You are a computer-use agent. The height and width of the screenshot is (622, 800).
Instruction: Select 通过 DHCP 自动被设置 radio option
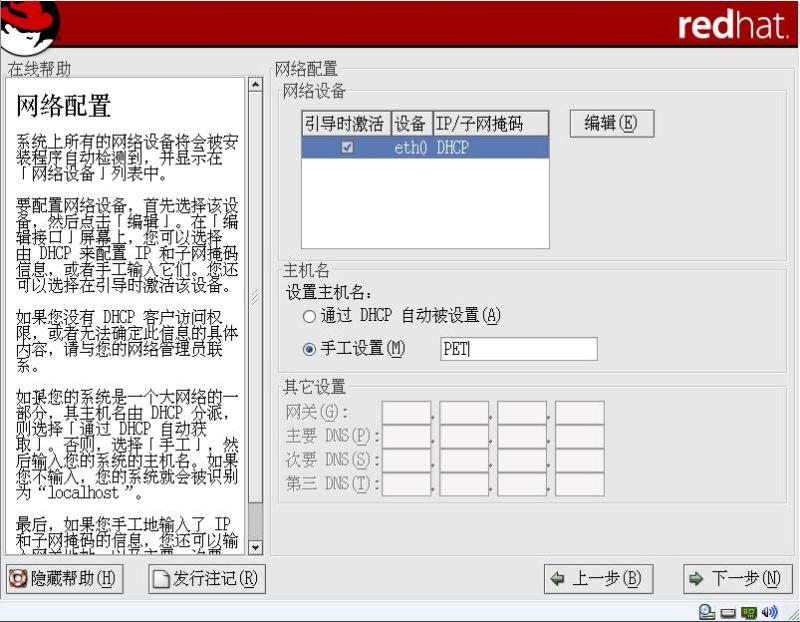point(309,316)
